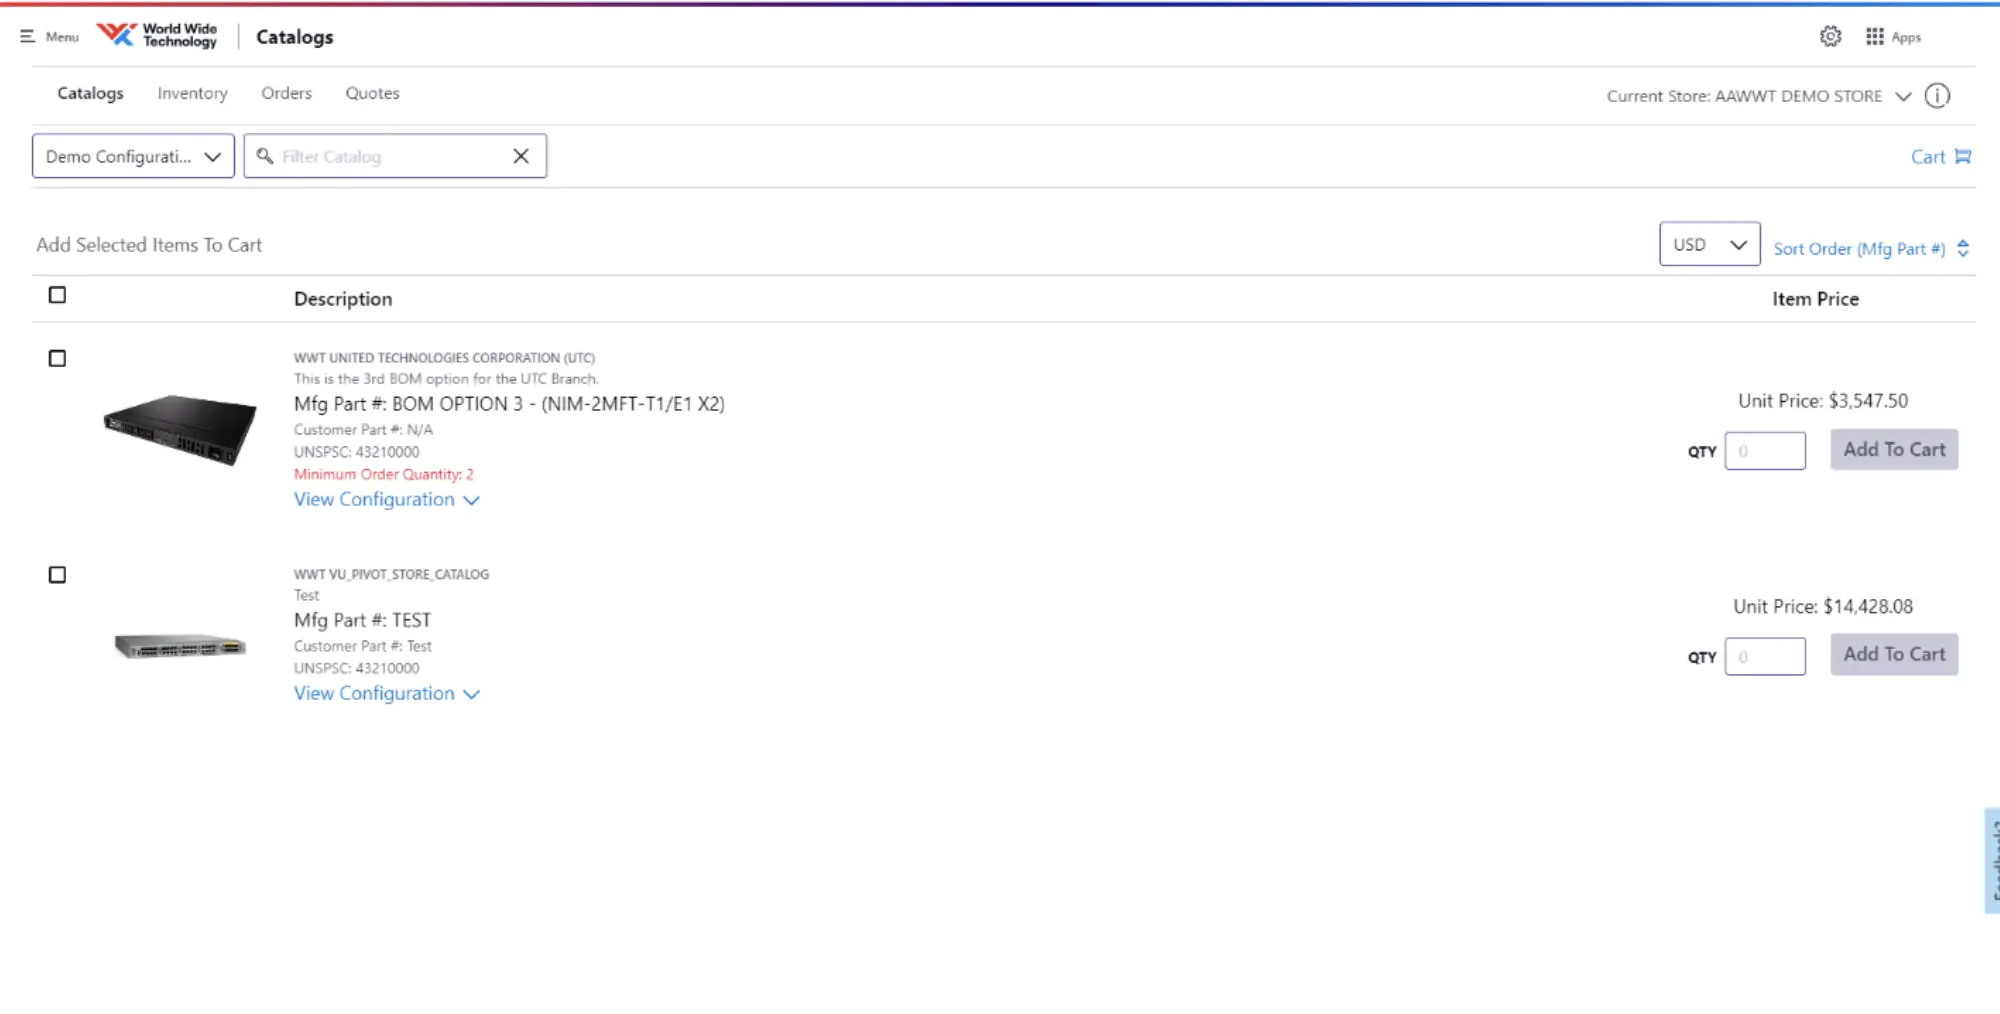The image size is (2000, 1014).
Task: Click the Description column header
Action: tap(343, 299)
